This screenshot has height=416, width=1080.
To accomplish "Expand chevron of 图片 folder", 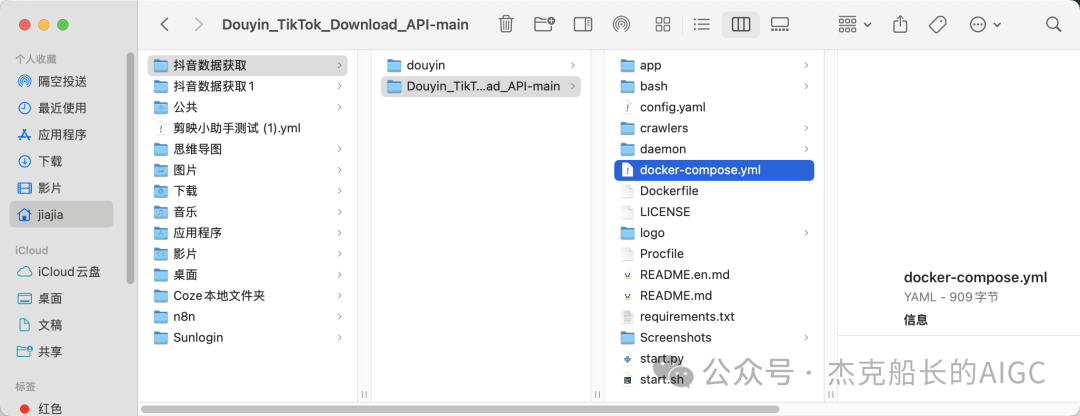I will pos(340,170).
